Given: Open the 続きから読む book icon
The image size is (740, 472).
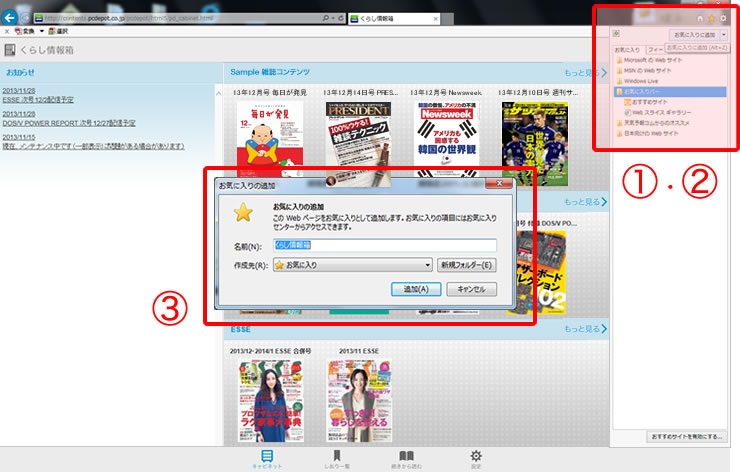Looking at the screenshot, I should click(406, 459).
